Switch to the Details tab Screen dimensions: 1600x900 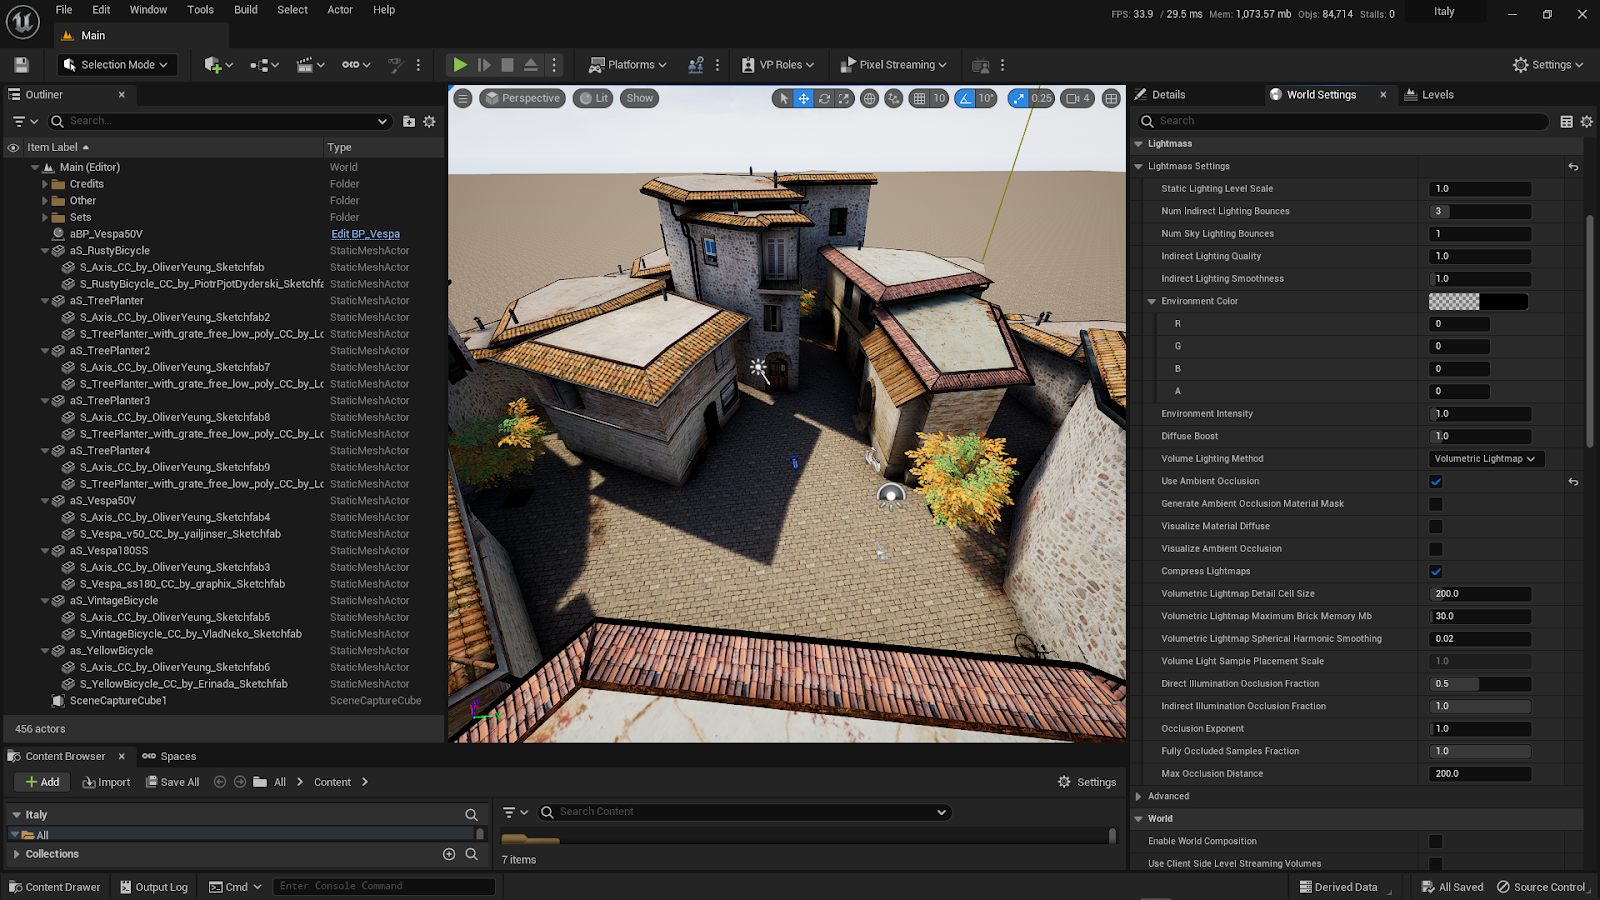point(1167,95)
